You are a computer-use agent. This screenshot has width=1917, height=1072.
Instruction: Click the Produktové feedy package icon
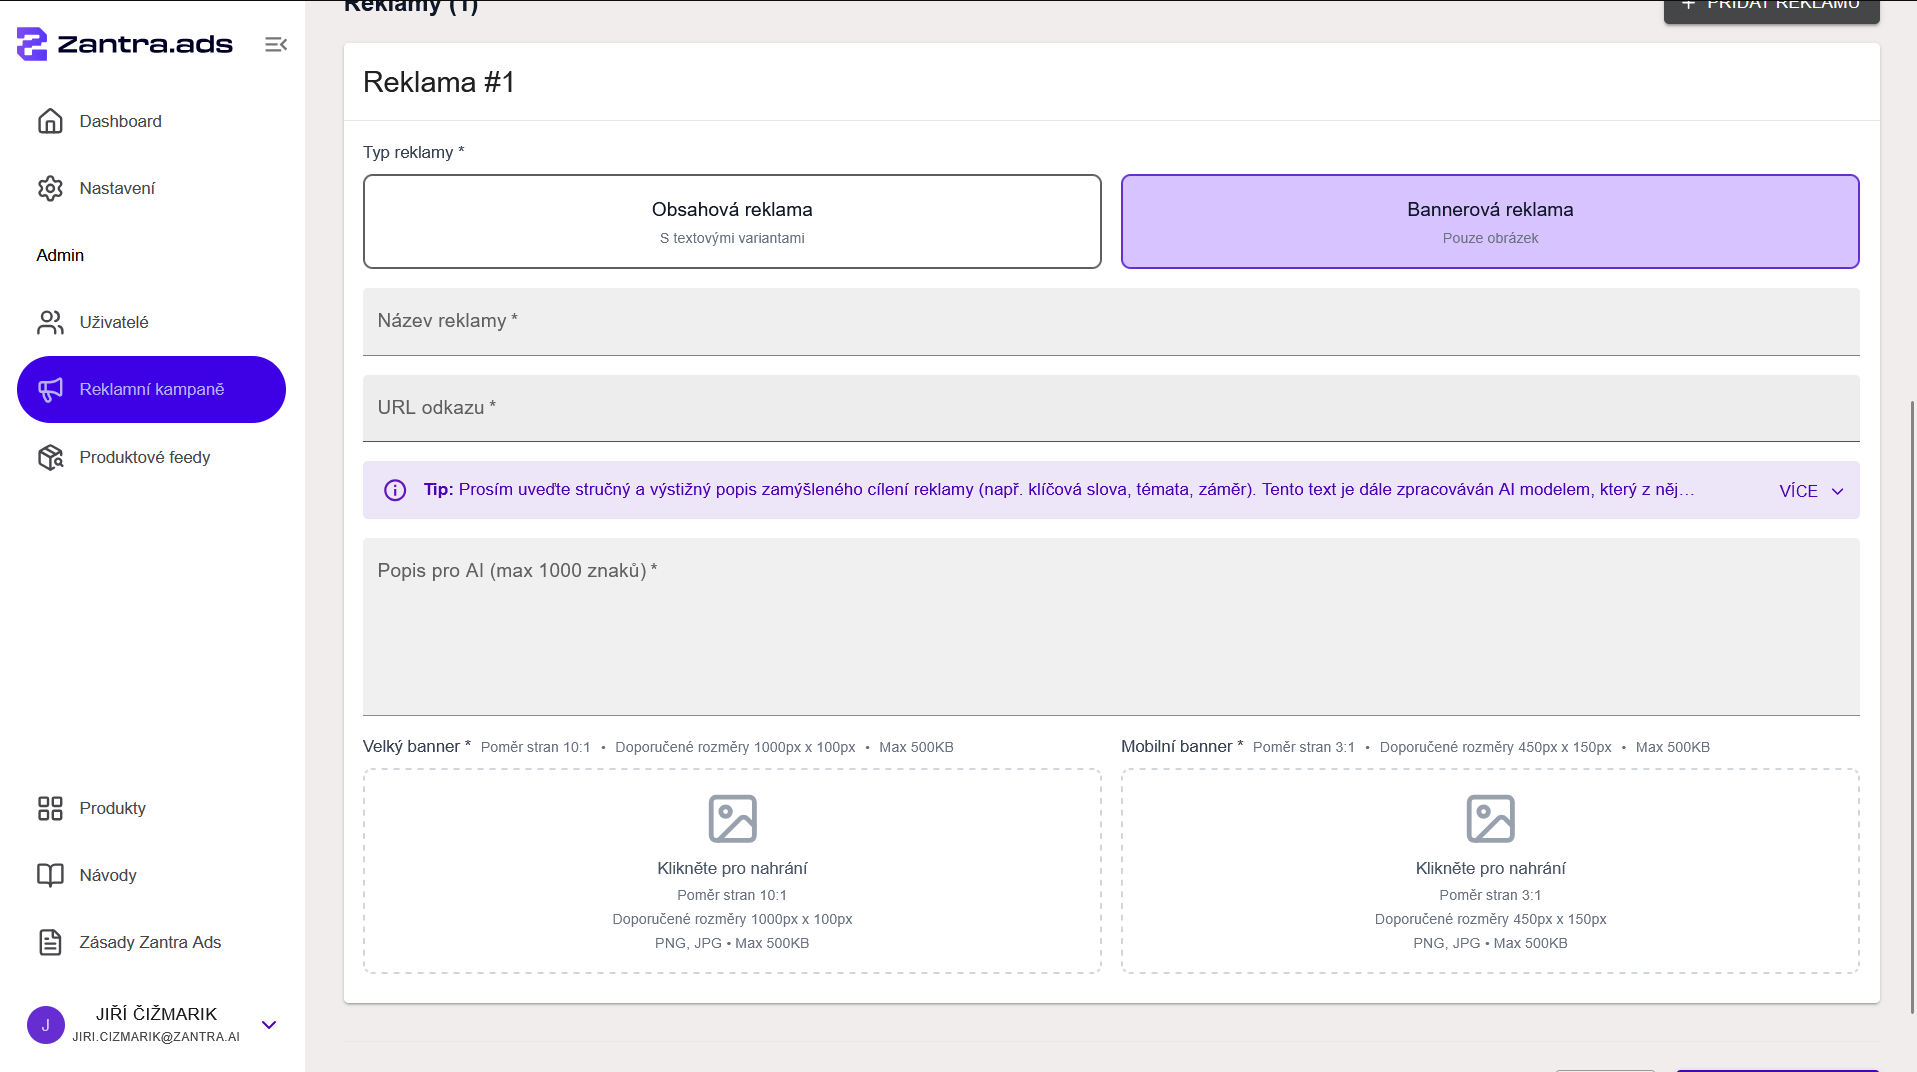point(50,457)
